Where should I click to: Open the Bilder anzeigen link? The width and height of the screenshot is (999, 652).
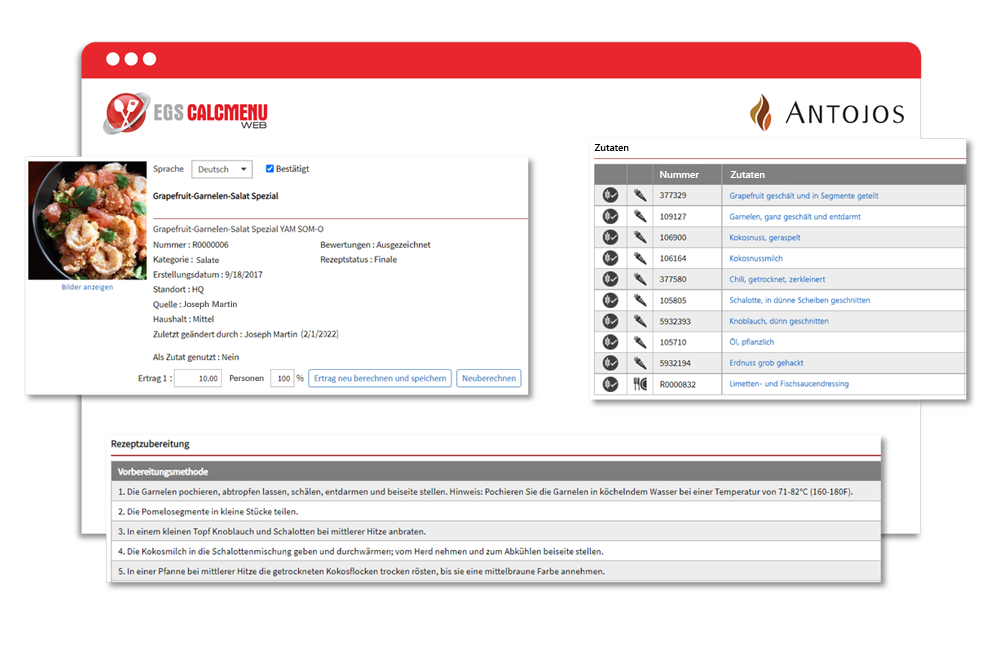pyautogui.click(x=87, y=287)
